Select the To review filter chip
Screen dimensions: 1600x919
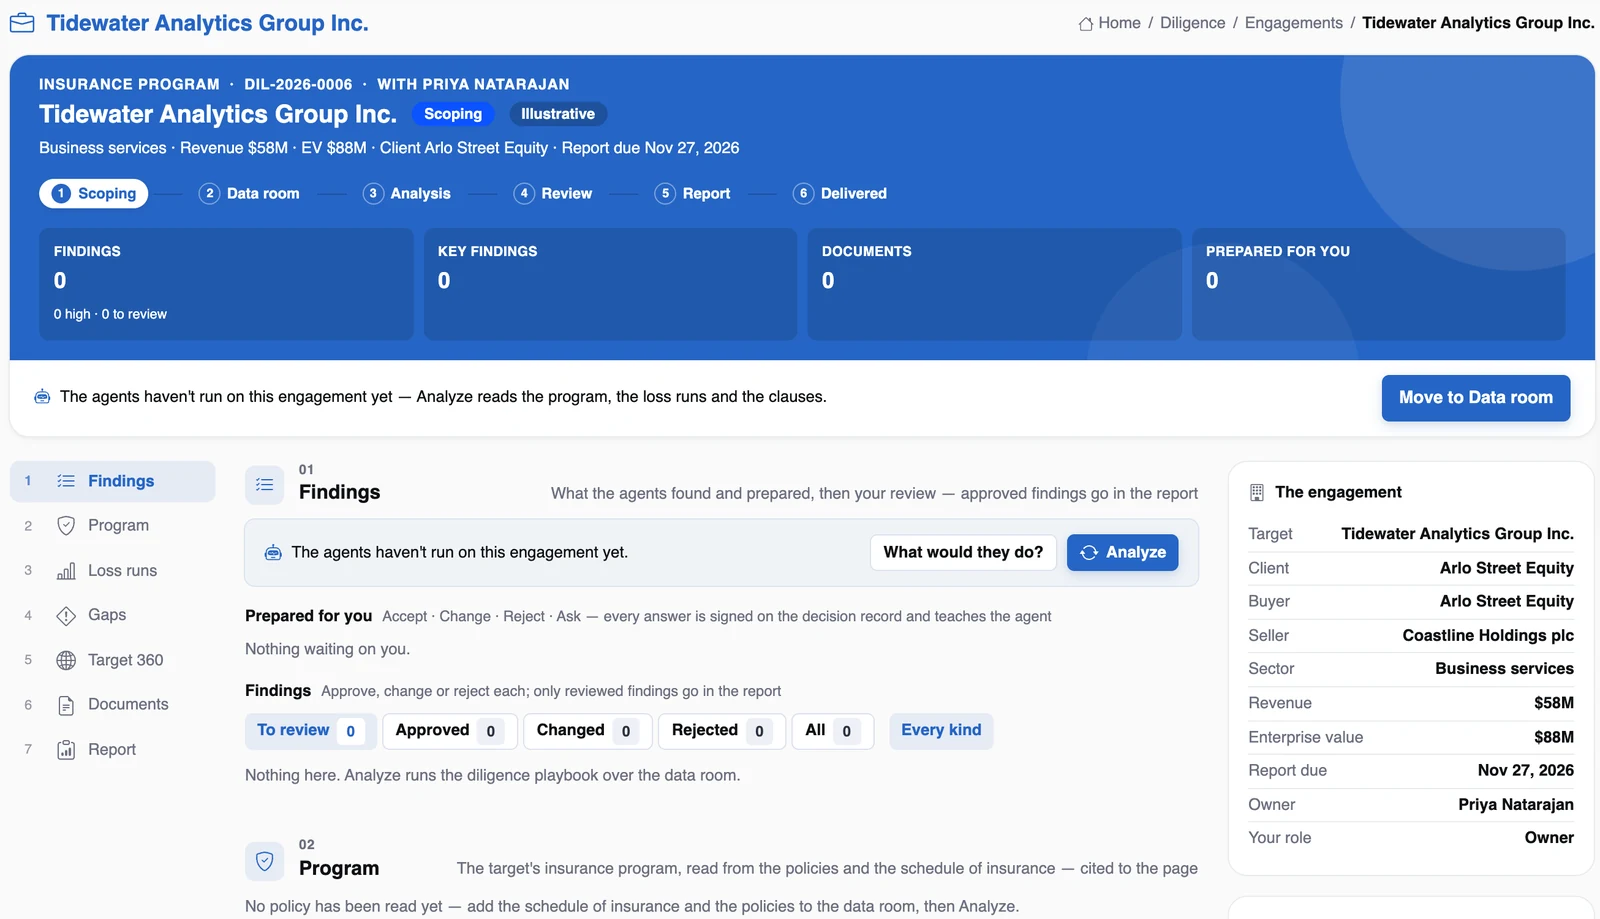pos(311,731)
